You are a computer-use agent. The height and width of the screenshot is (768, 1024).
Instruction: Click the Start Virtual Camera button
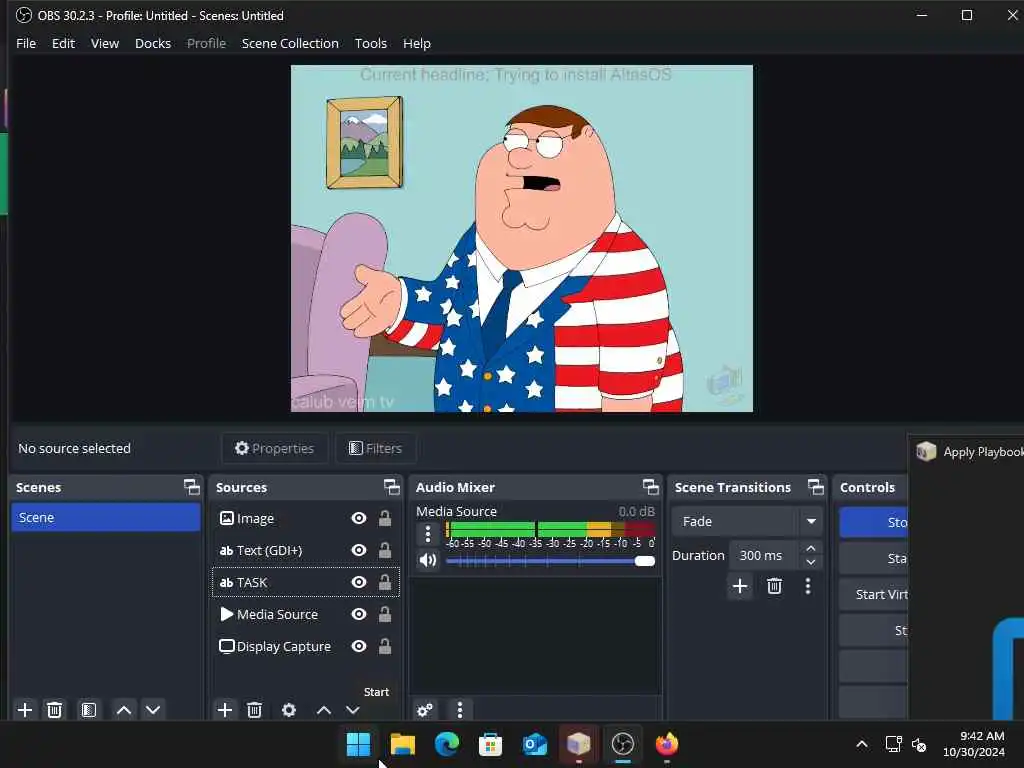tap(874, 594)
